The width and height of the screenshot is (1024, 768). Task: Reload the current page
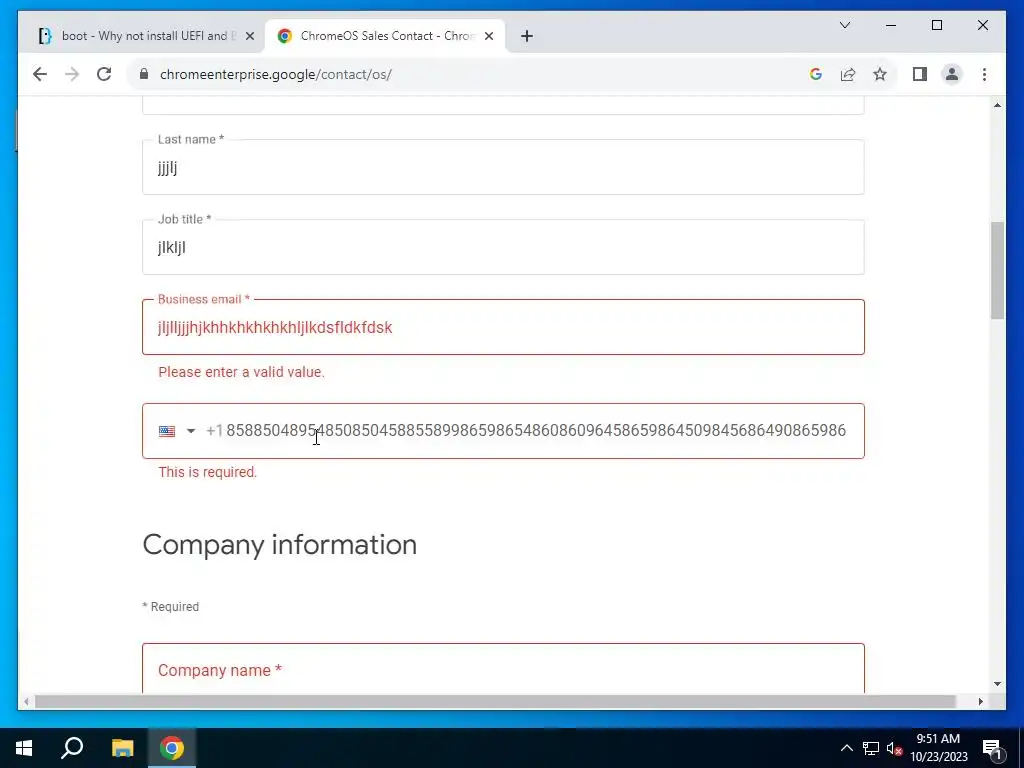104,74
